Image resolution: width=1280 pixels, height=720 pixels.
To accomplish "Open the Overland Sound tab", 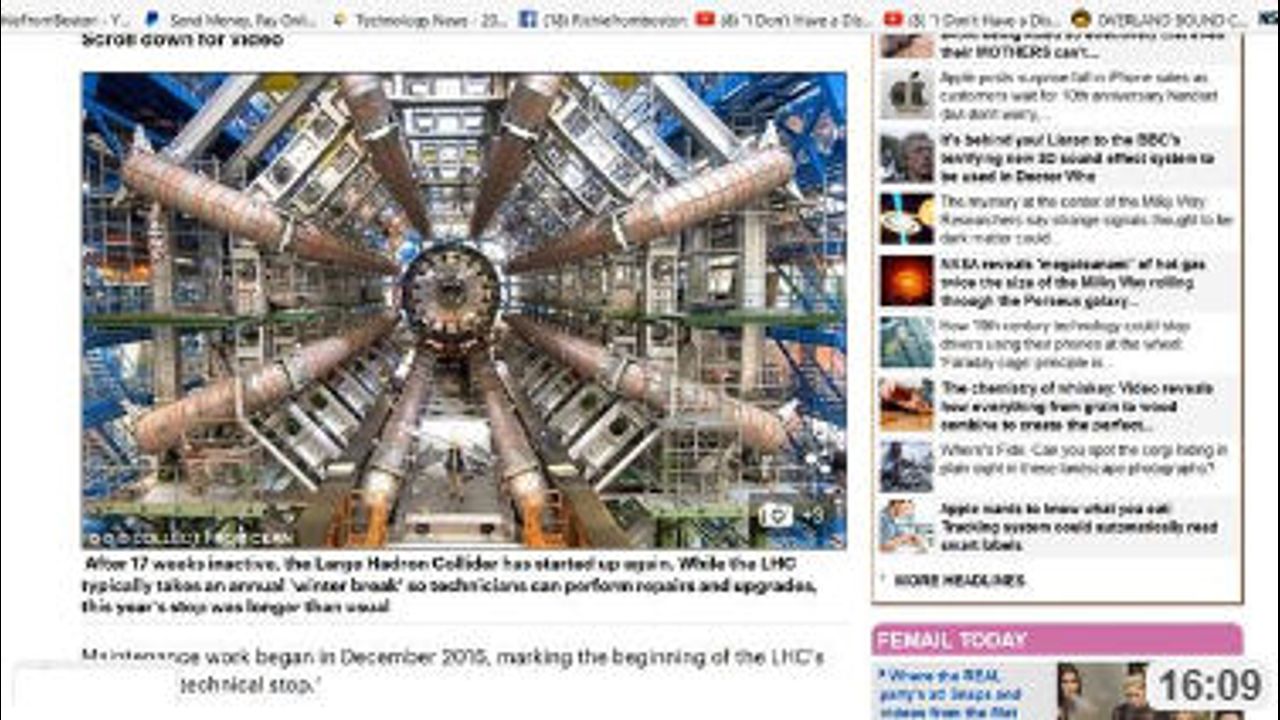I will coord(1159,19).
